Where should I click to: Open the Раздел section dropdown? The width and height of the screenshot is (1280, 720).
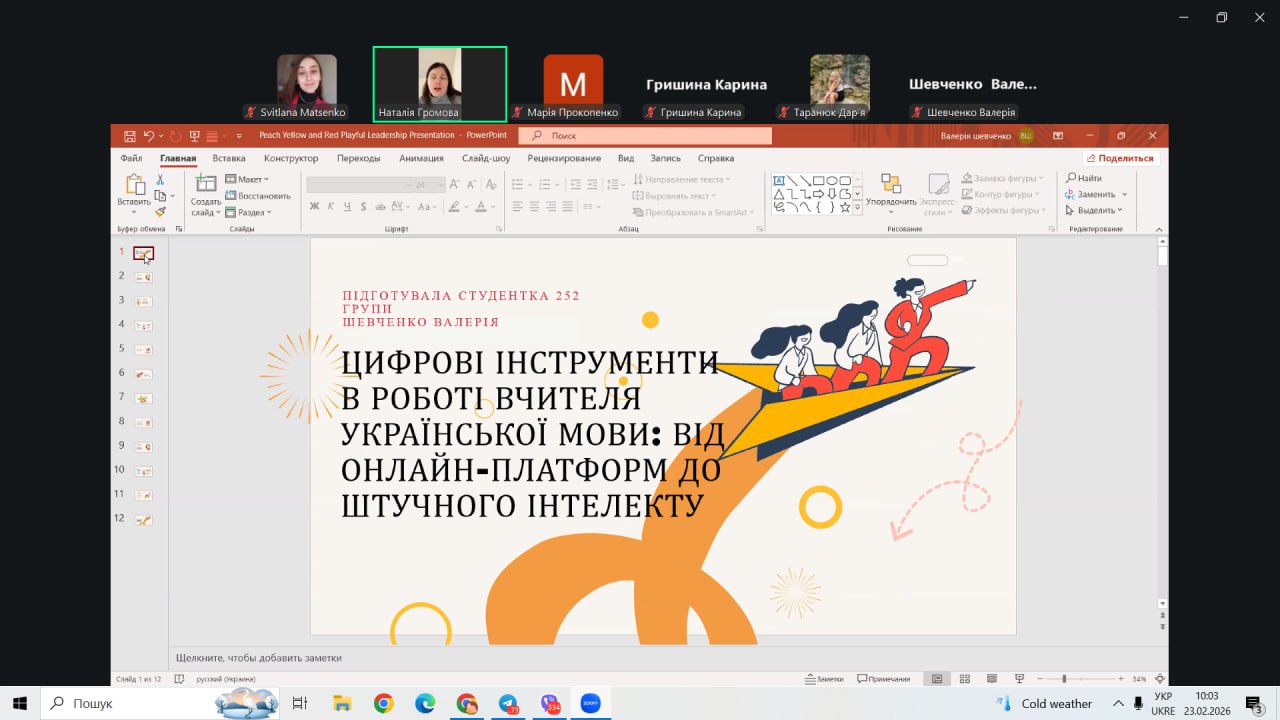pyautogui.click(x=248, y=212)
